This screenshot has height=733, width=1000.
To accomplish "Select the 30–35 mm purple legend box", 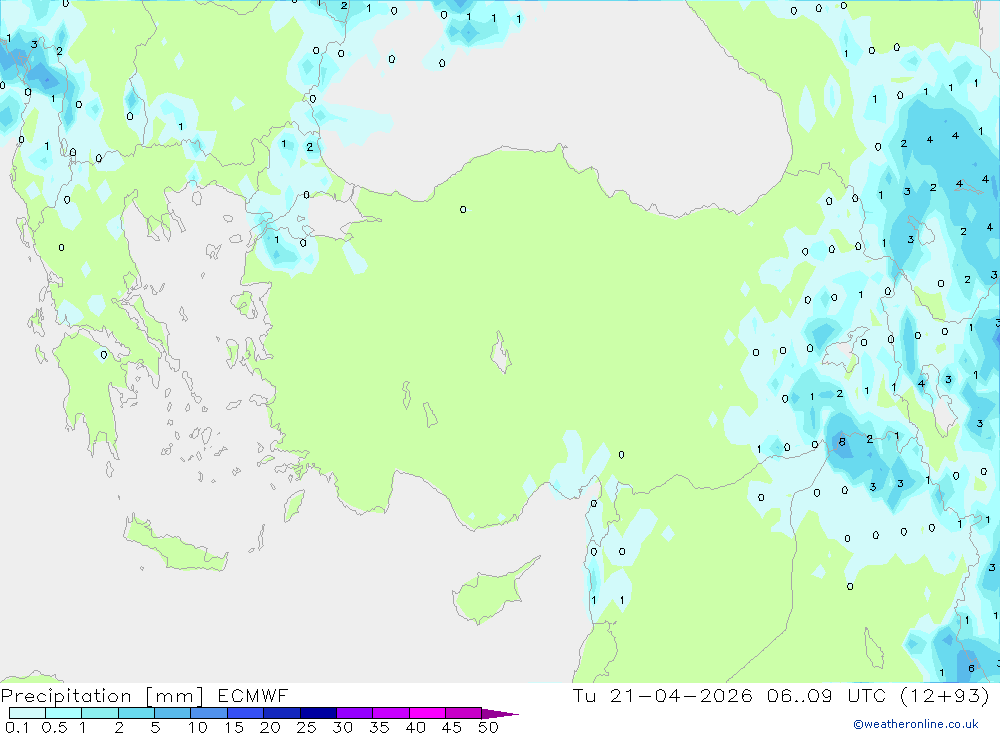I will [354, 713].
